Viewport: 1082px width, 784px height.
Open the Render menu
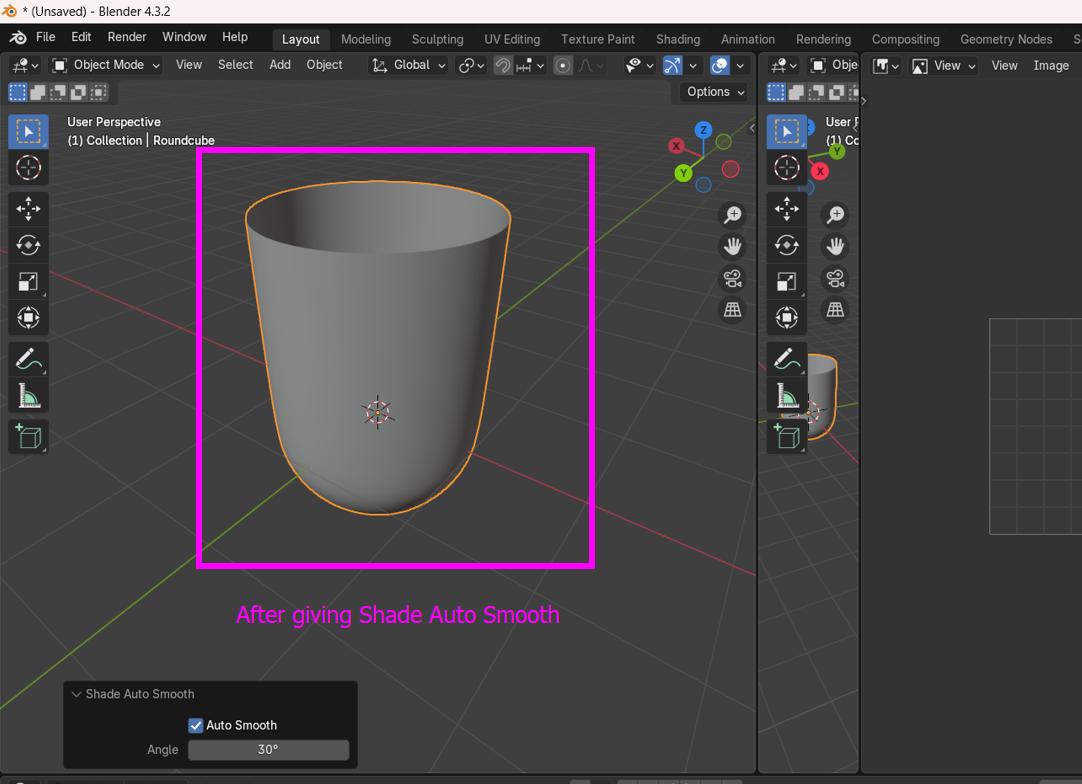click(x=127, y=37)
